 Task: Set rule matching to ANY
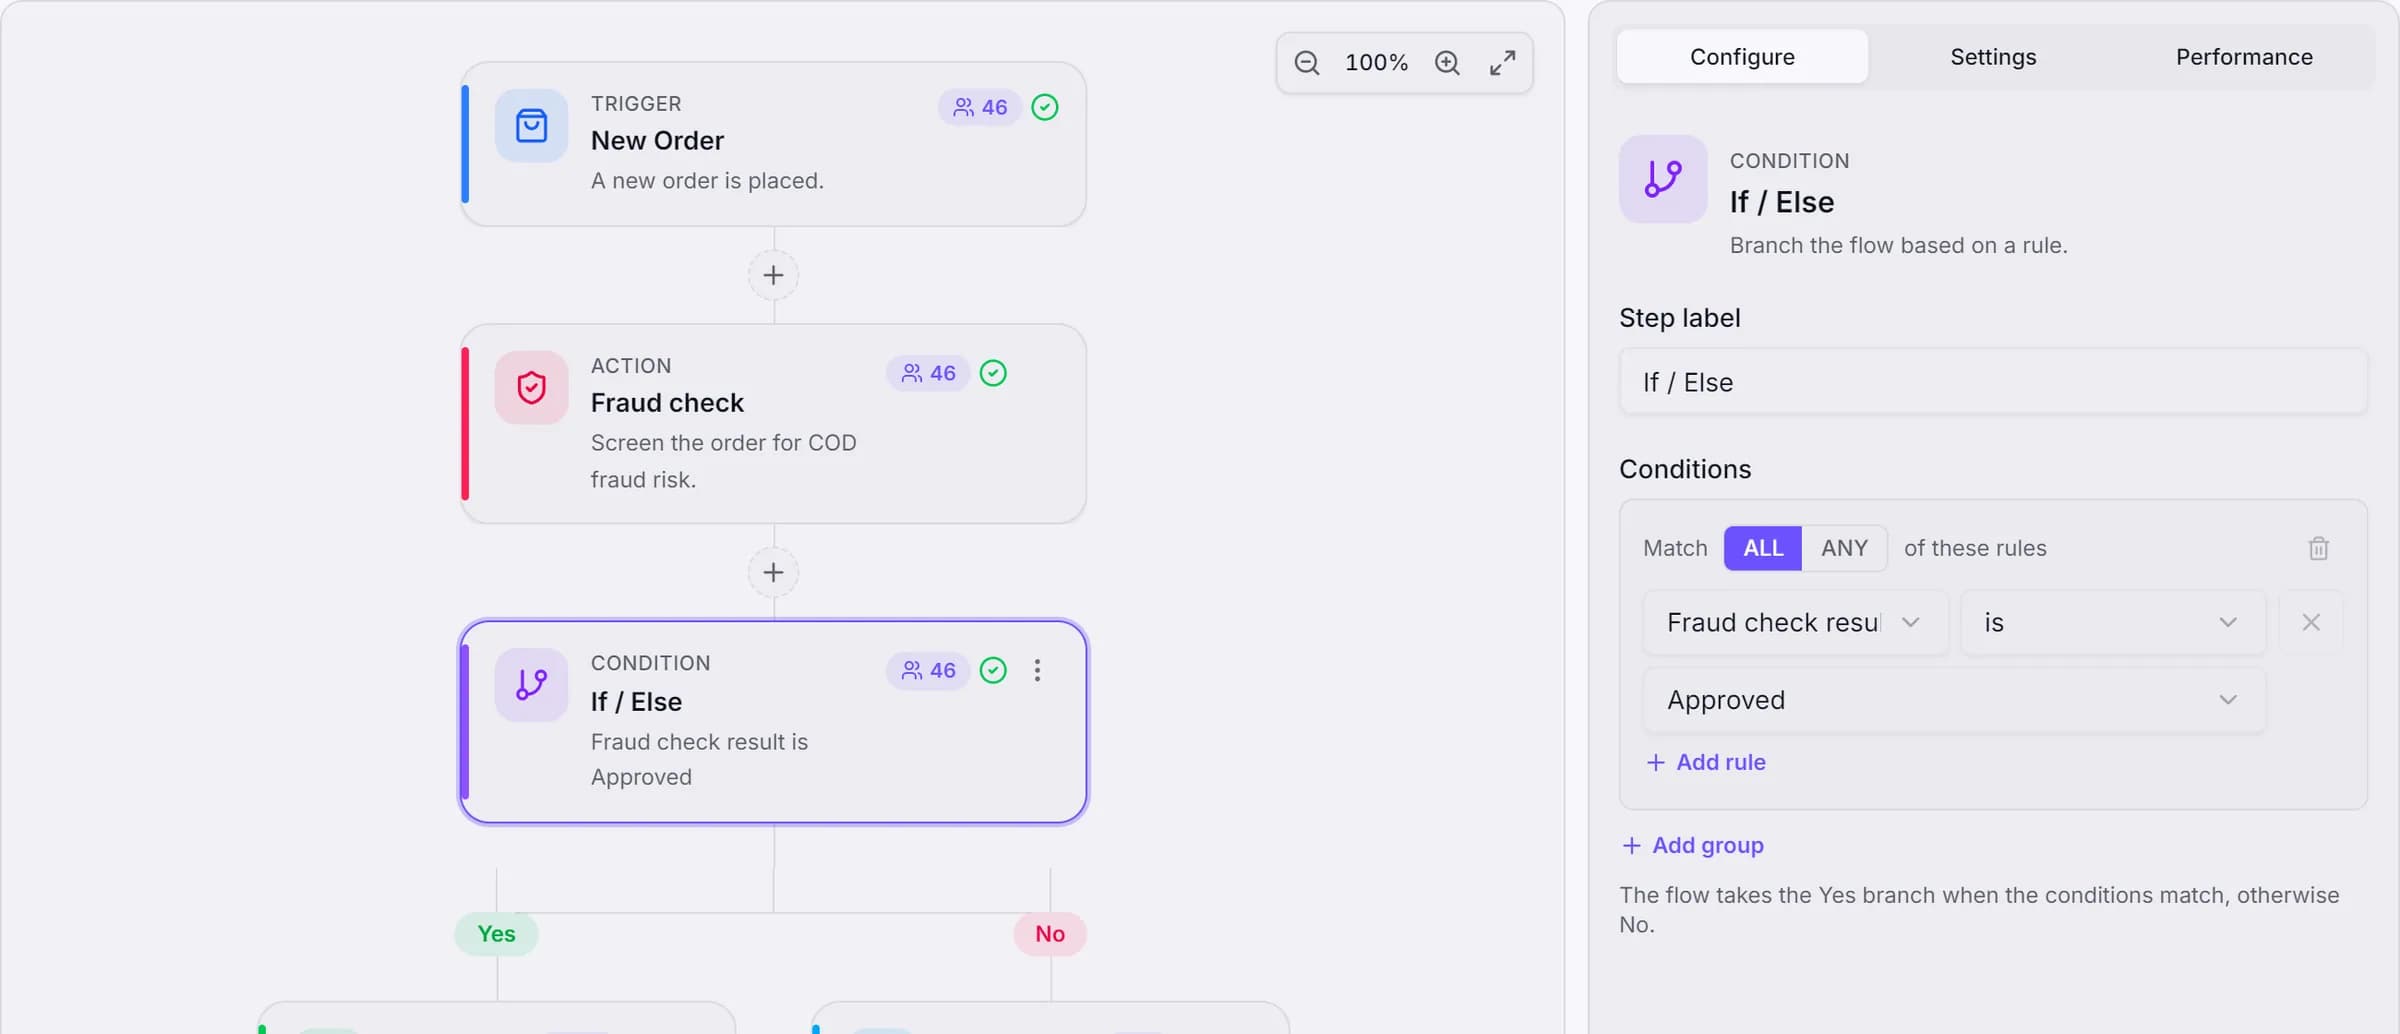pos(1844,548)
